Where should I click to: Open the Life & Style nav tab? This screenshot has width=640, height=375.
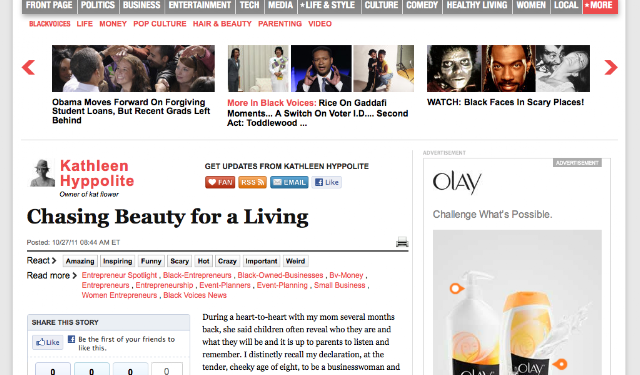tap(329, 5)
